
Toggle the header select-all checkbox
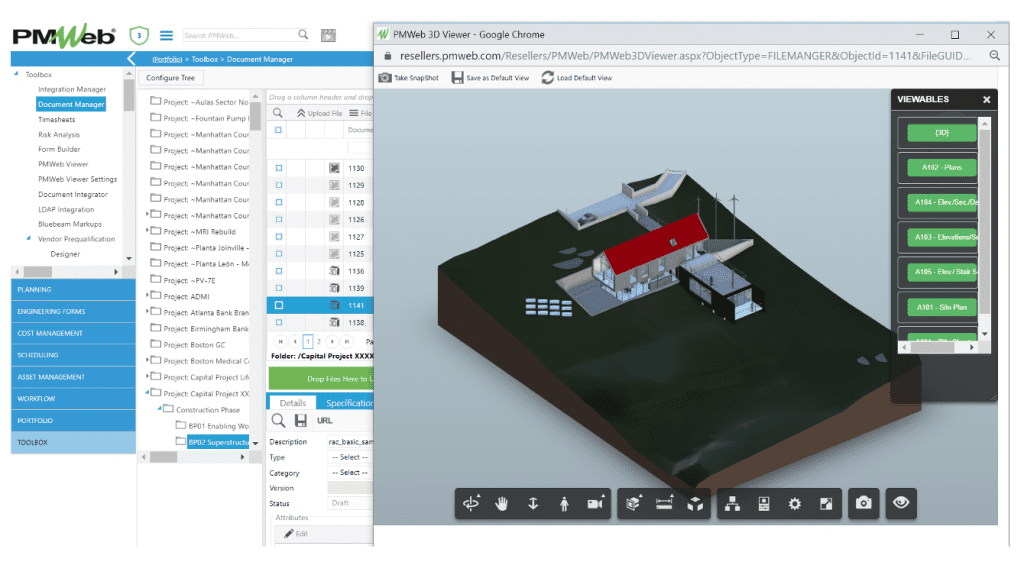point(278,130)
